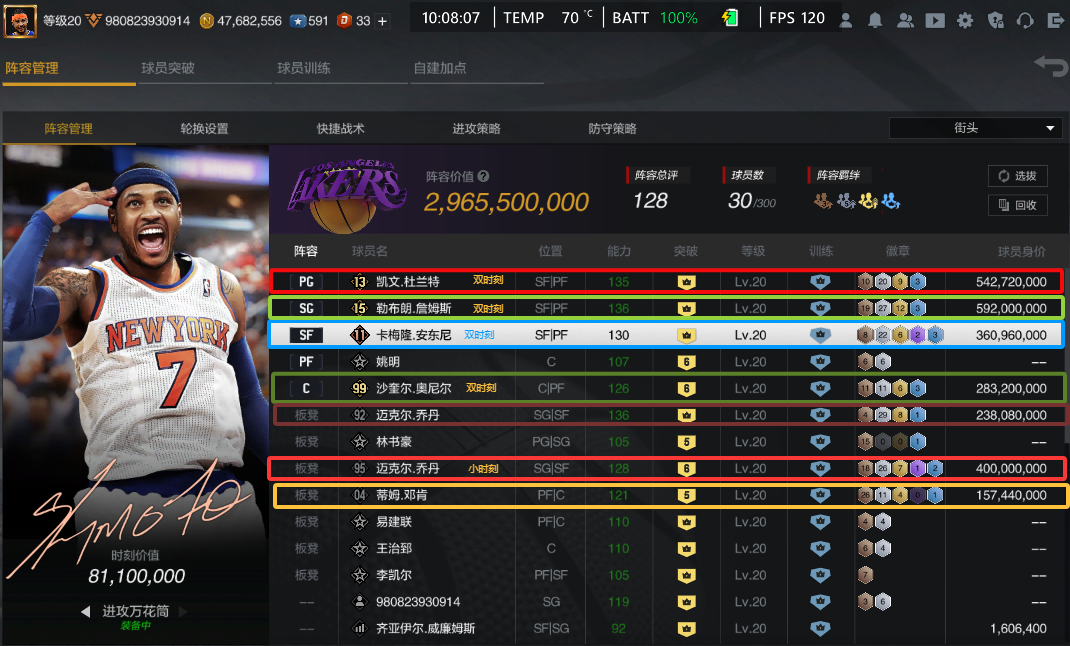Image resolution: width=1070 pixels, height=646 pixels.
Task: Click the plus icon to add currency
Action: [382, 20]
